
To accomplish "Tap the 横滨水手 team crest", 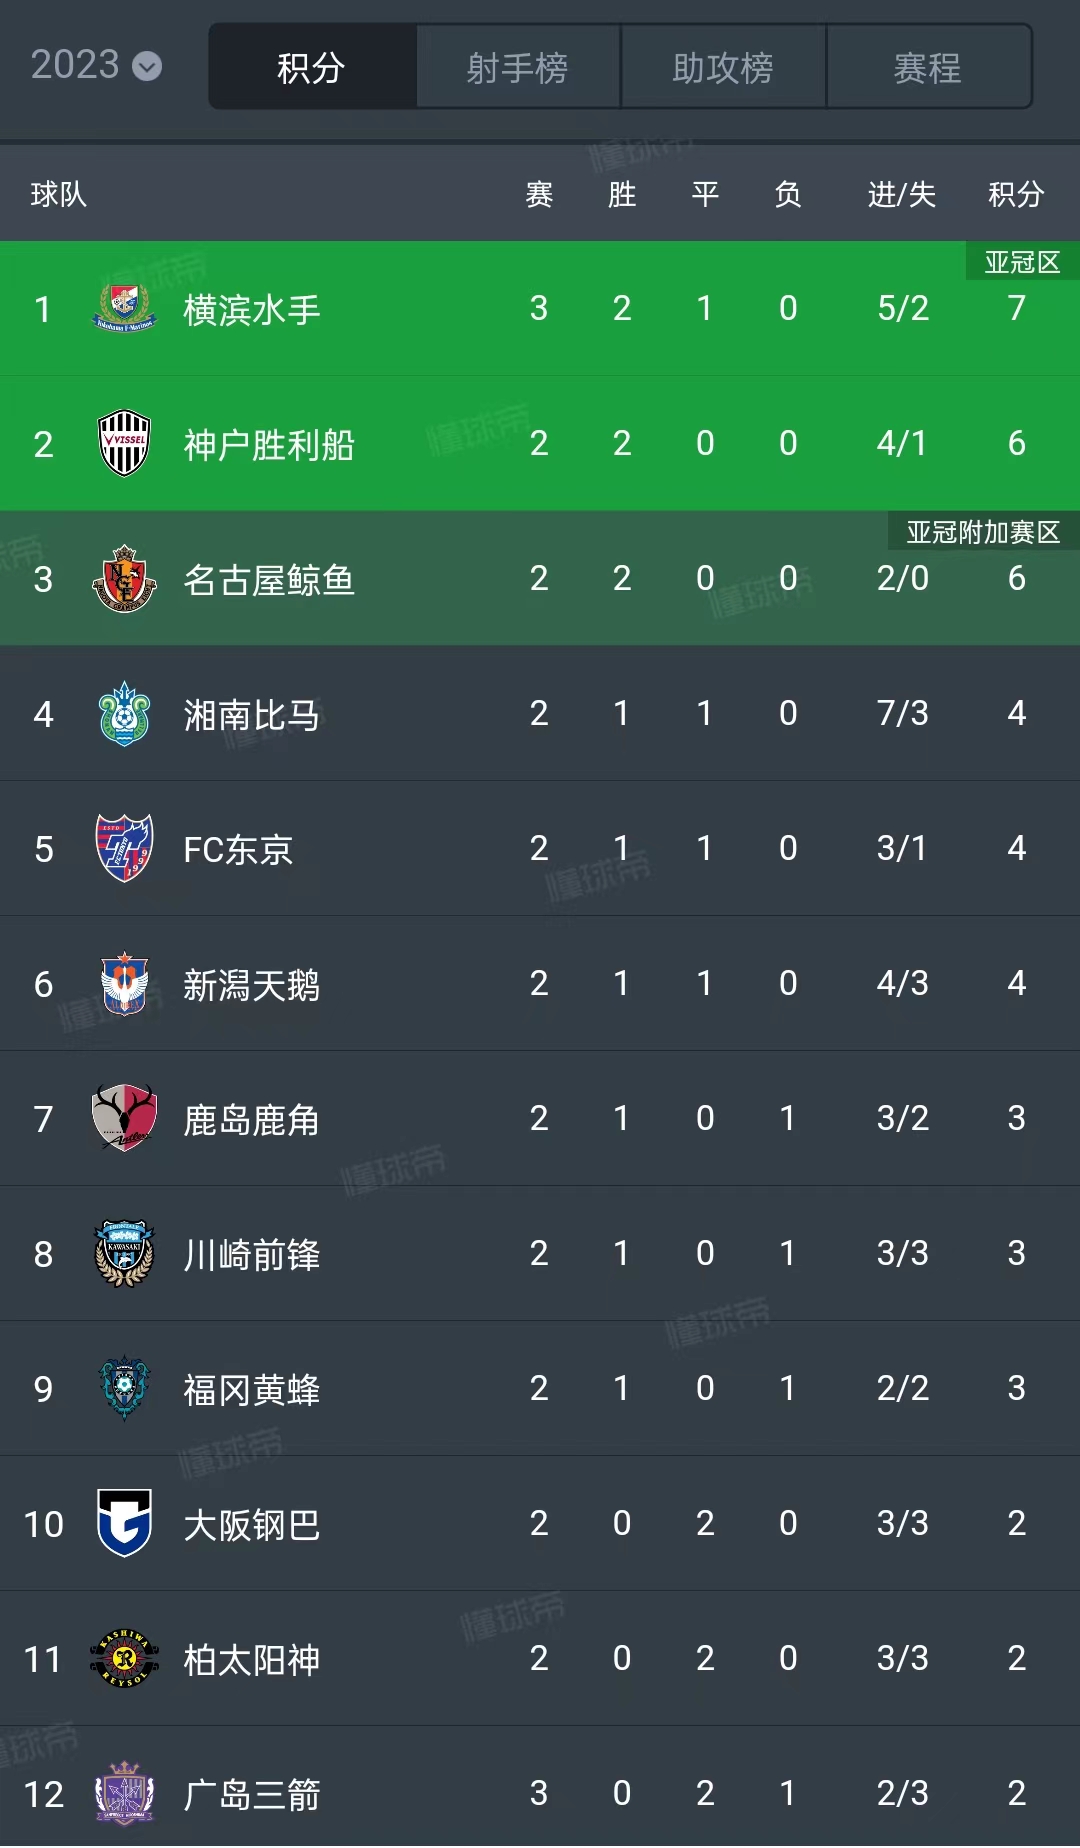I will pos(124,308).
